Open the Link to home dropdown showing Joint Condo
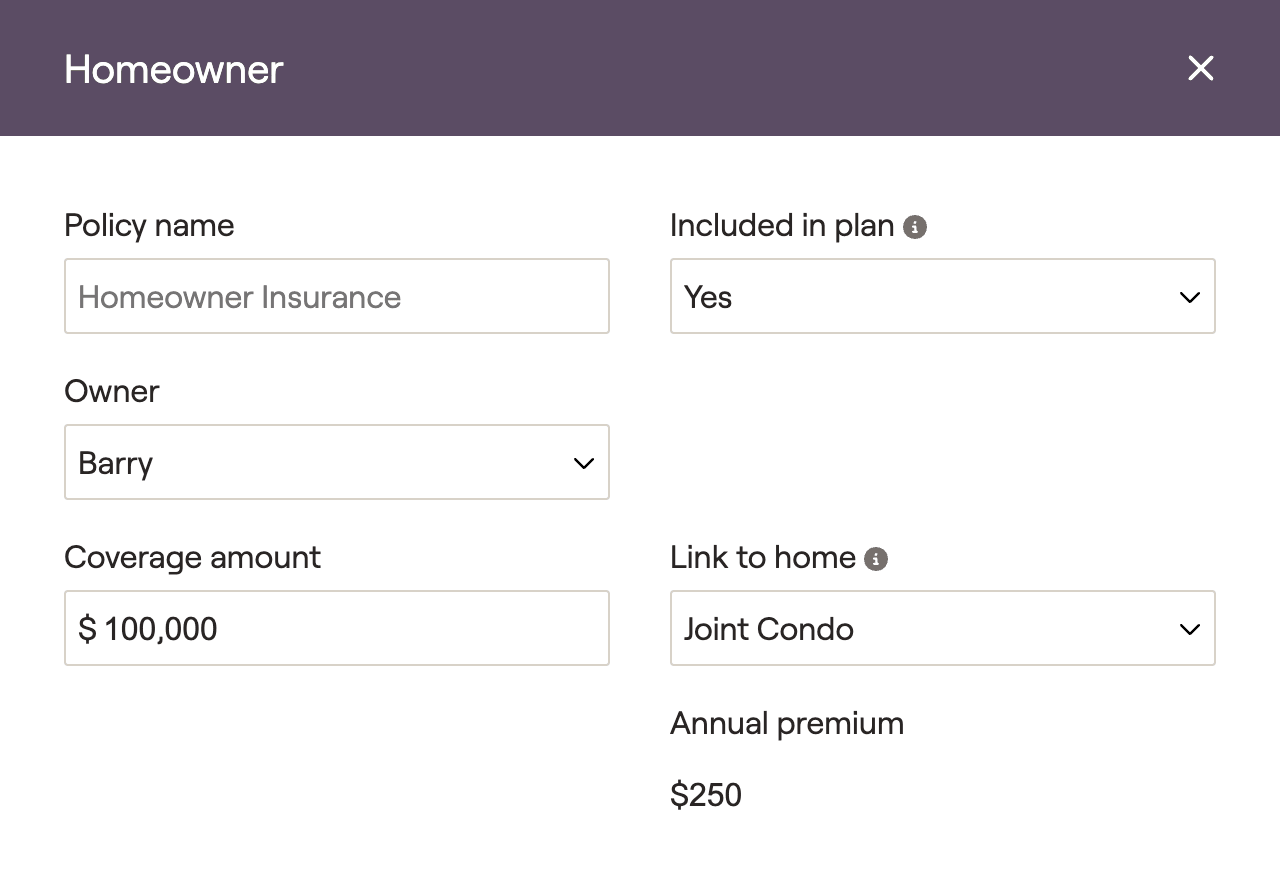Image resolution: width=1280 pixels, height=870 pixels. (x=943, y=628)
